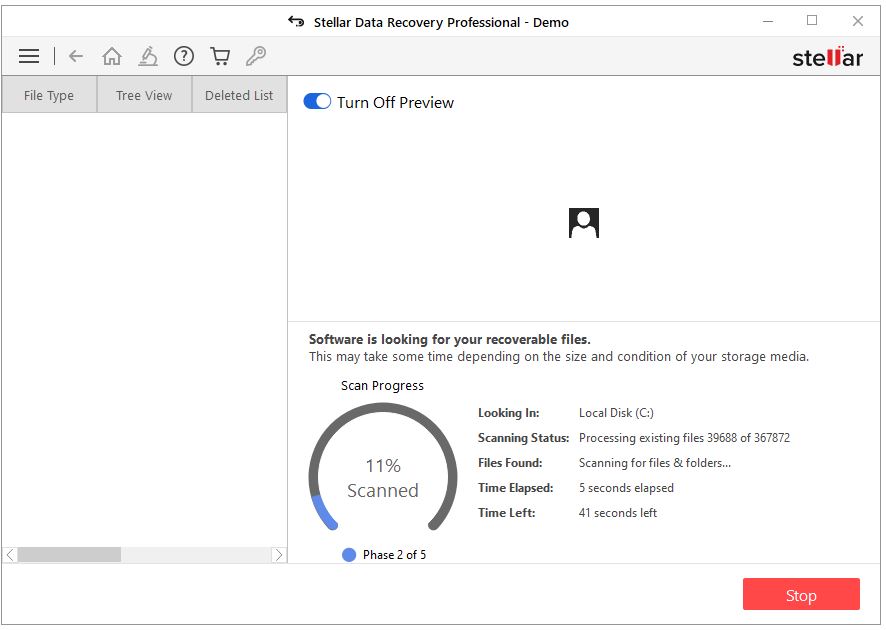Viewport: 886px width, 630px height.
Task: Go back with the arrow icon
Action: pos(76,56)
